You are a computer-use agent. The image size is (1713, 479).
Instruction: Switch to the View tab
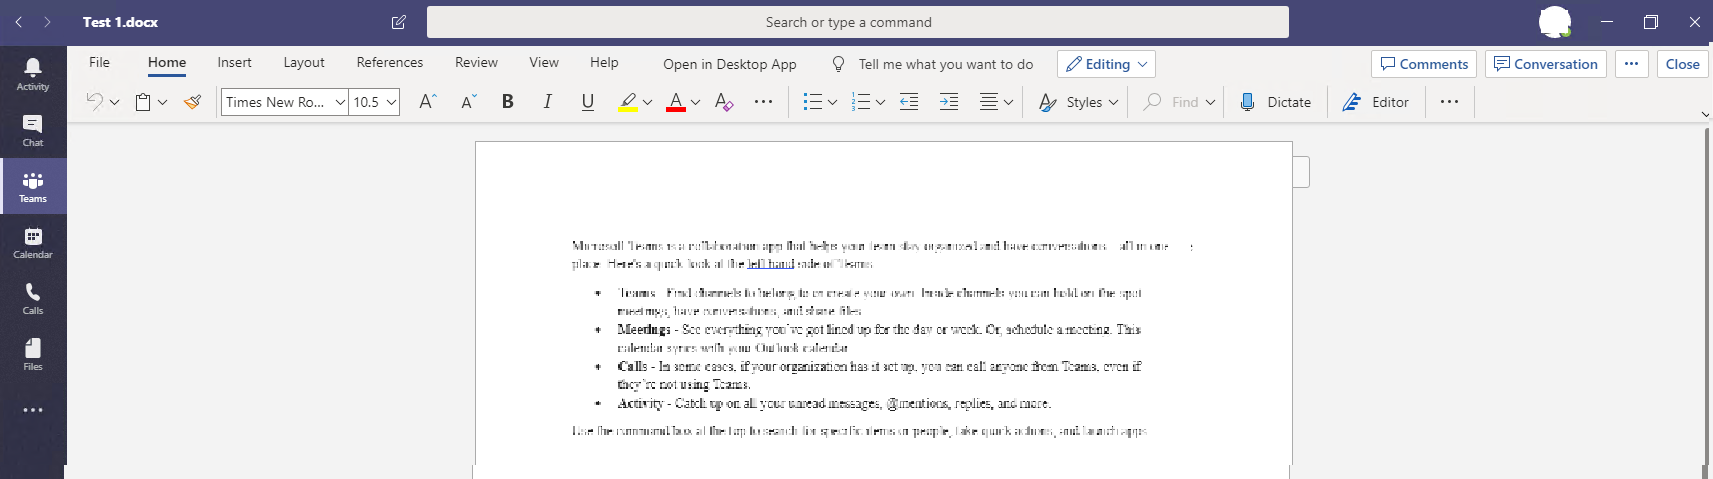click(x=544, y=62)
